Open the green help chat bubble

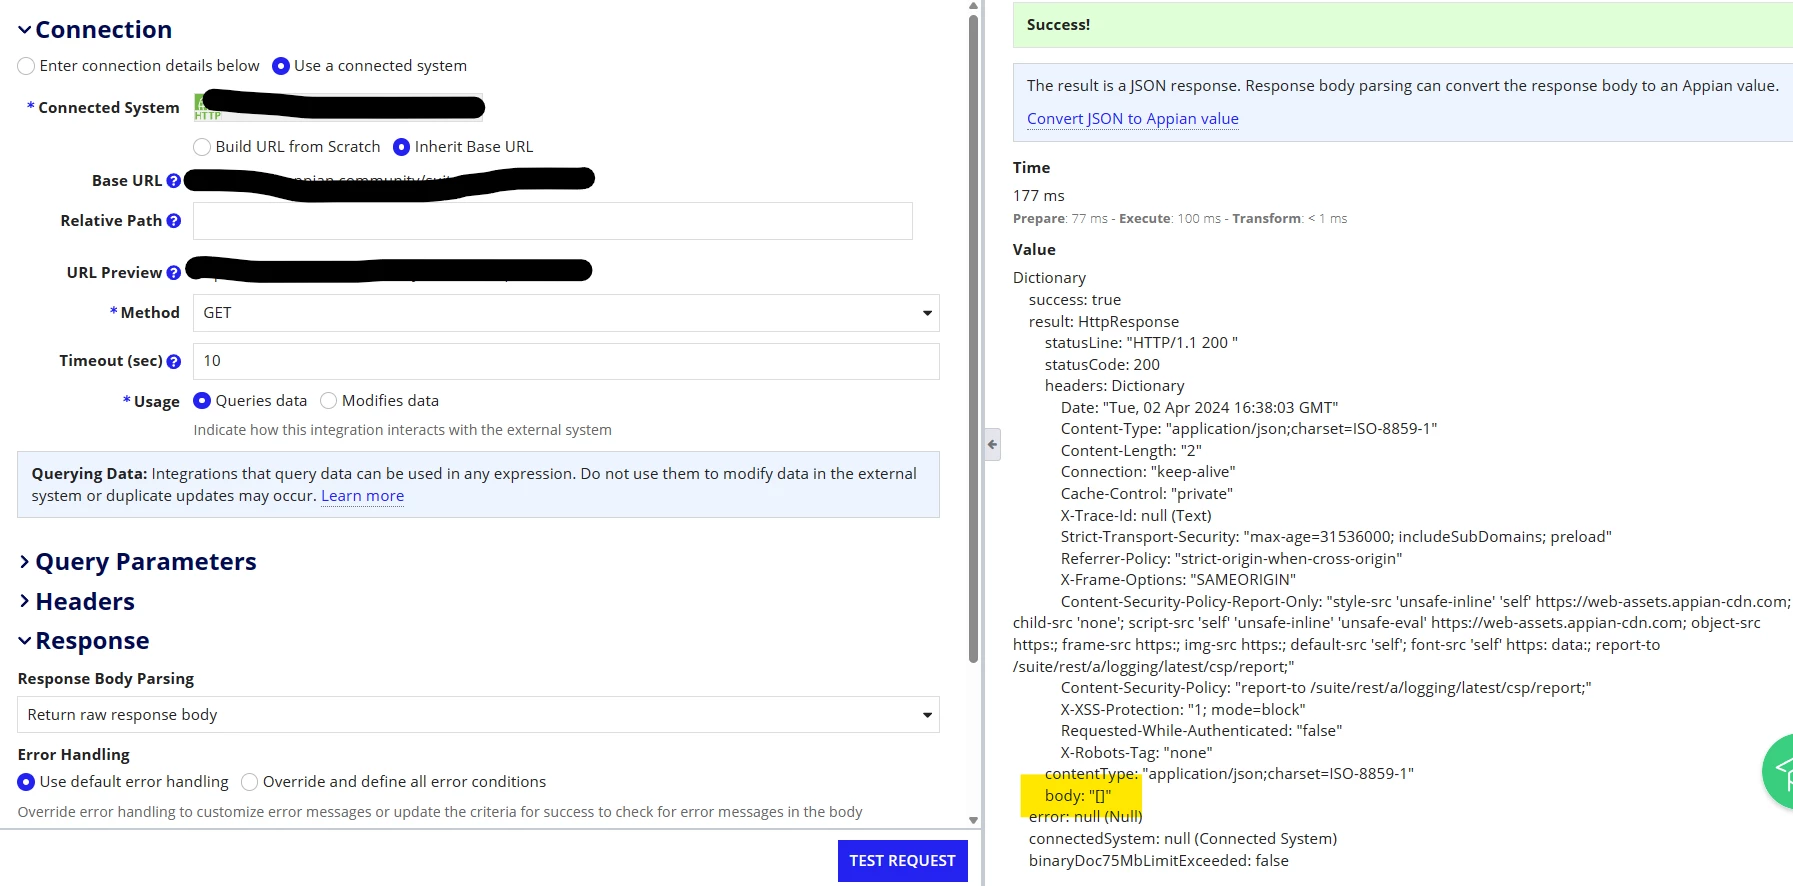(x=1779, y=770)
